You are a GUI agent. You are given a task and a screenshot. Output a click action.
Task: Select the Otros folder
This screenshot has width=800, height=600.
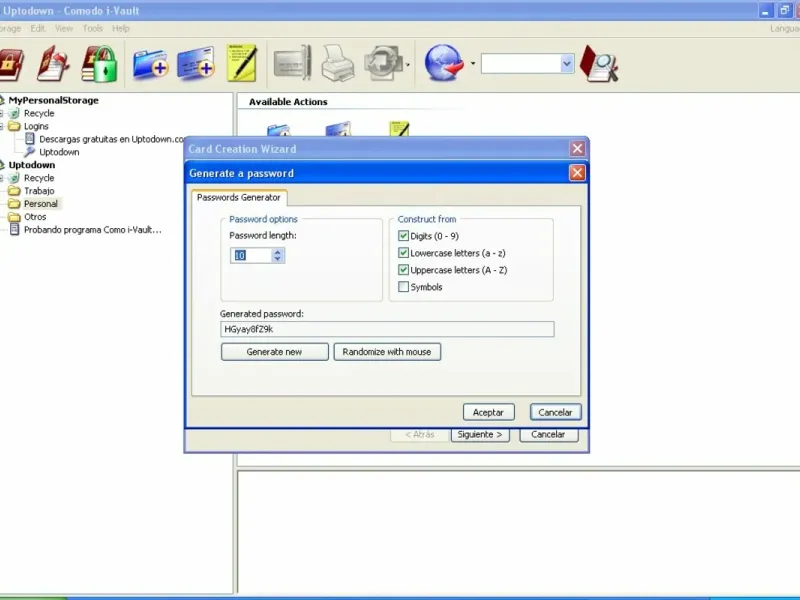click(x=35, y=217)
